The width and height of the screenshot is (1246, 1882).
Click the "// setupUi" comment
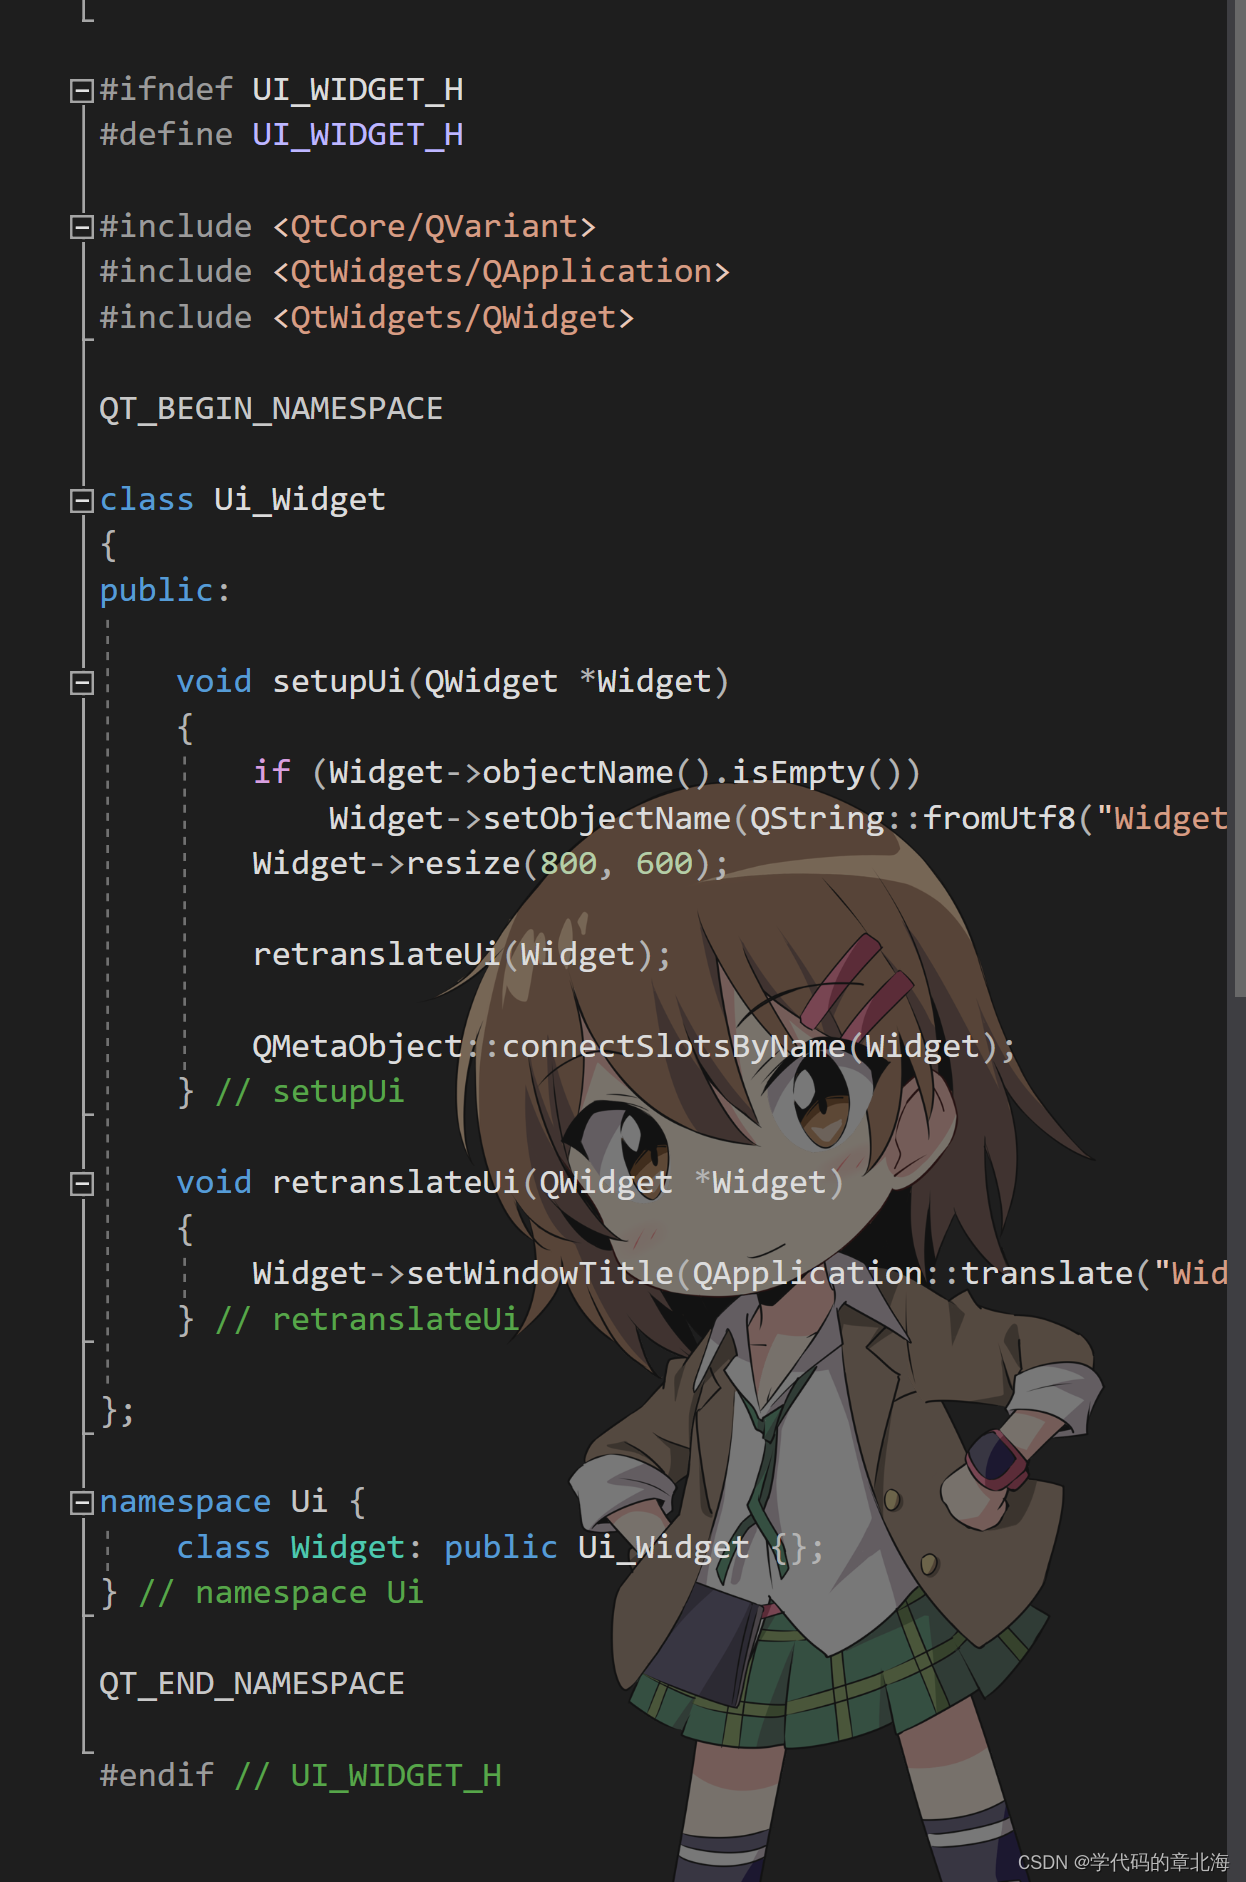310,1092
